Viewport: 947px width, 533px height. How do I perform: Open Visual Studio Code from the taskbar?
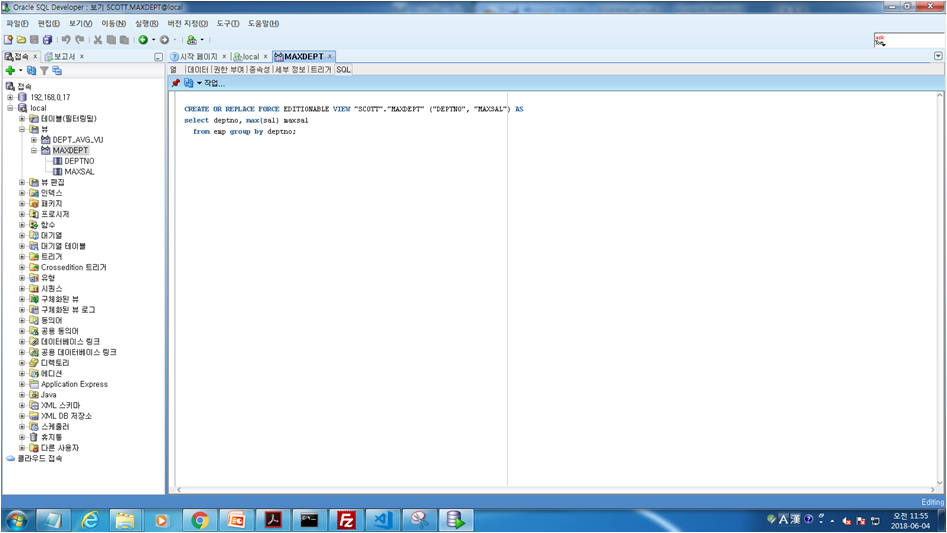(383, 520)
